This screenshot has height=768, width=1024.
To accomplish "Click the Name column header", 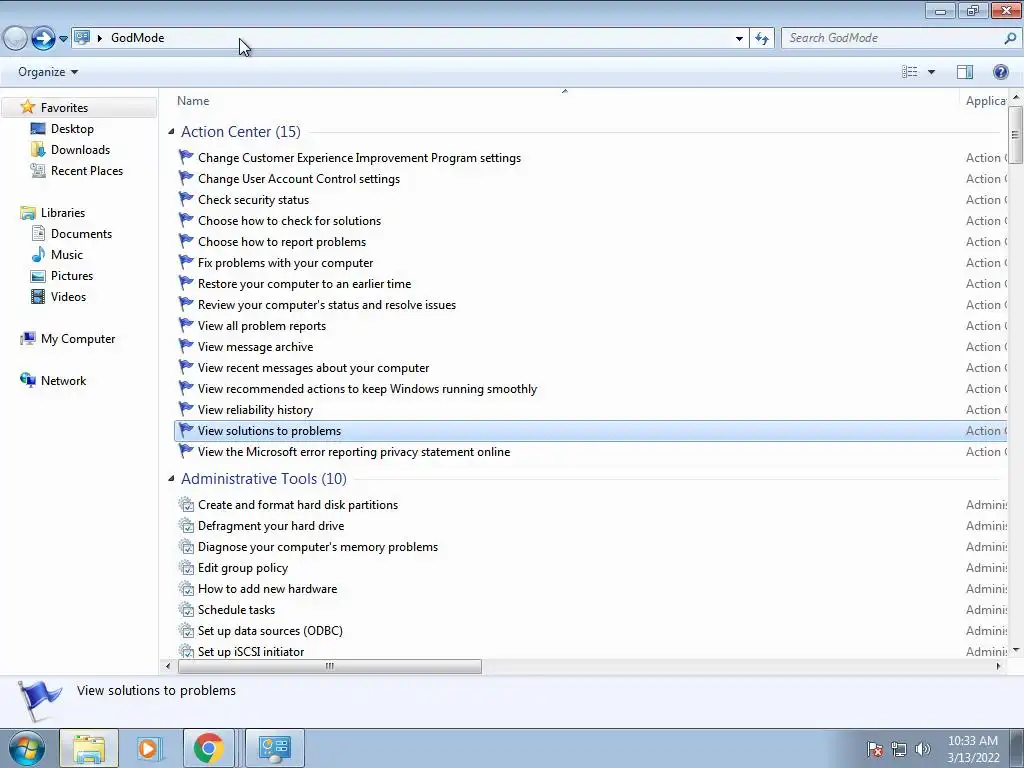I will [x=193, y=101].
